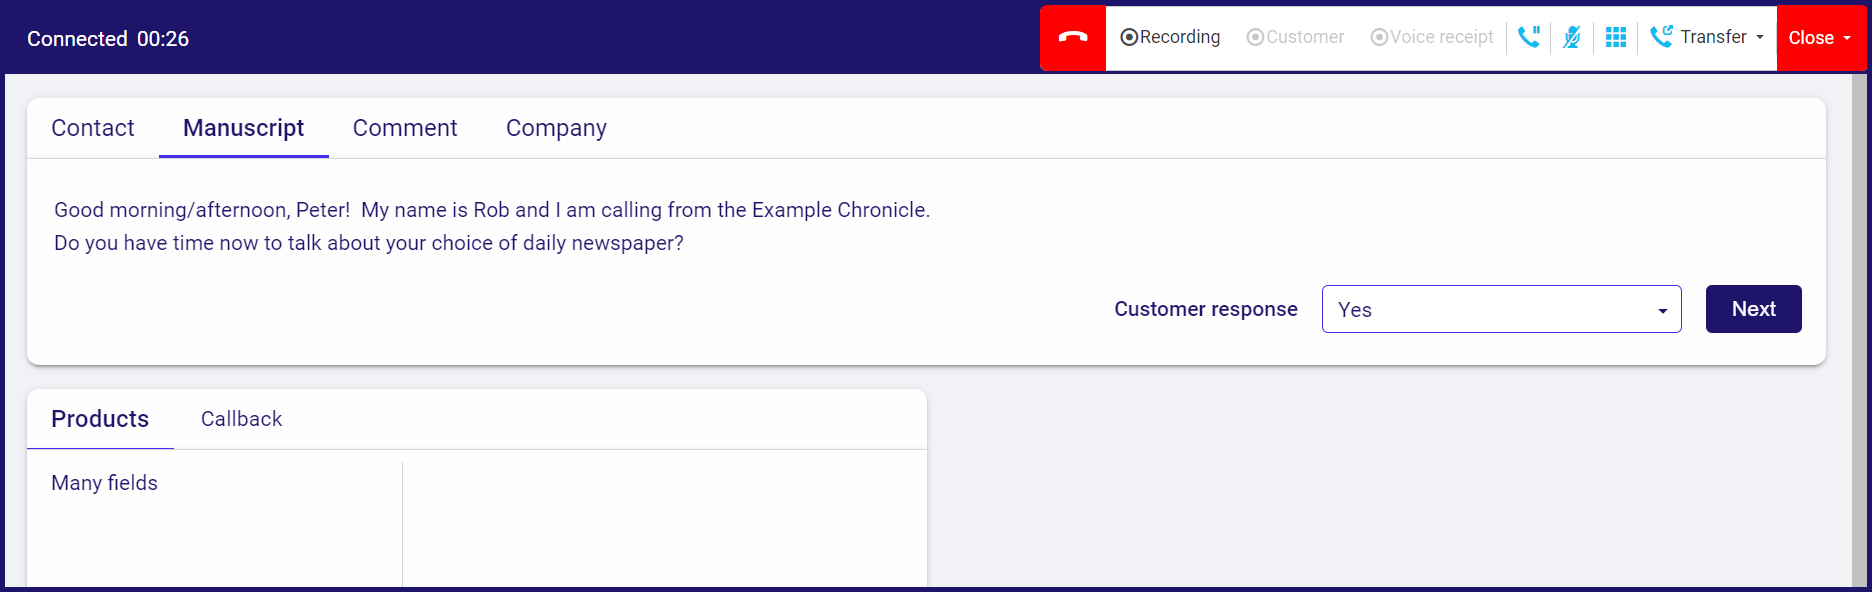Screen dimensions: 1872x592
Task: Open the Comment tab
Action: pyautogui.click(x=405, y=128)
